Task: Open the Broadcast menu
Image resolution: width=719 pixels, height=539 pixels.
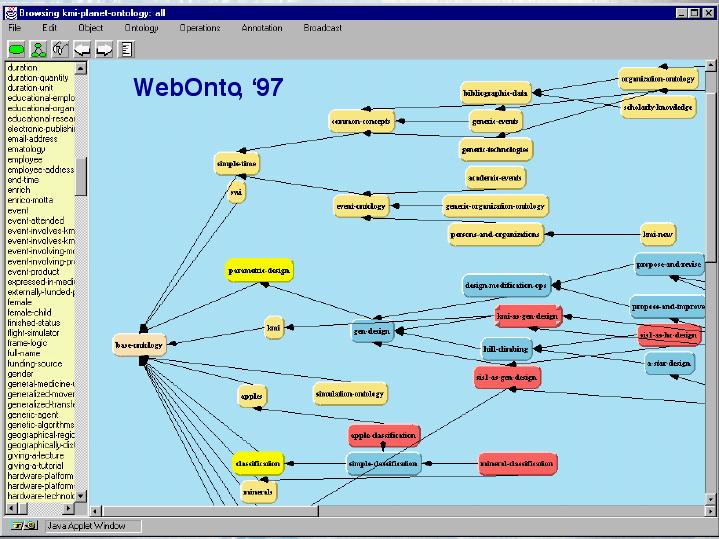Action: (x=323, y=28)
